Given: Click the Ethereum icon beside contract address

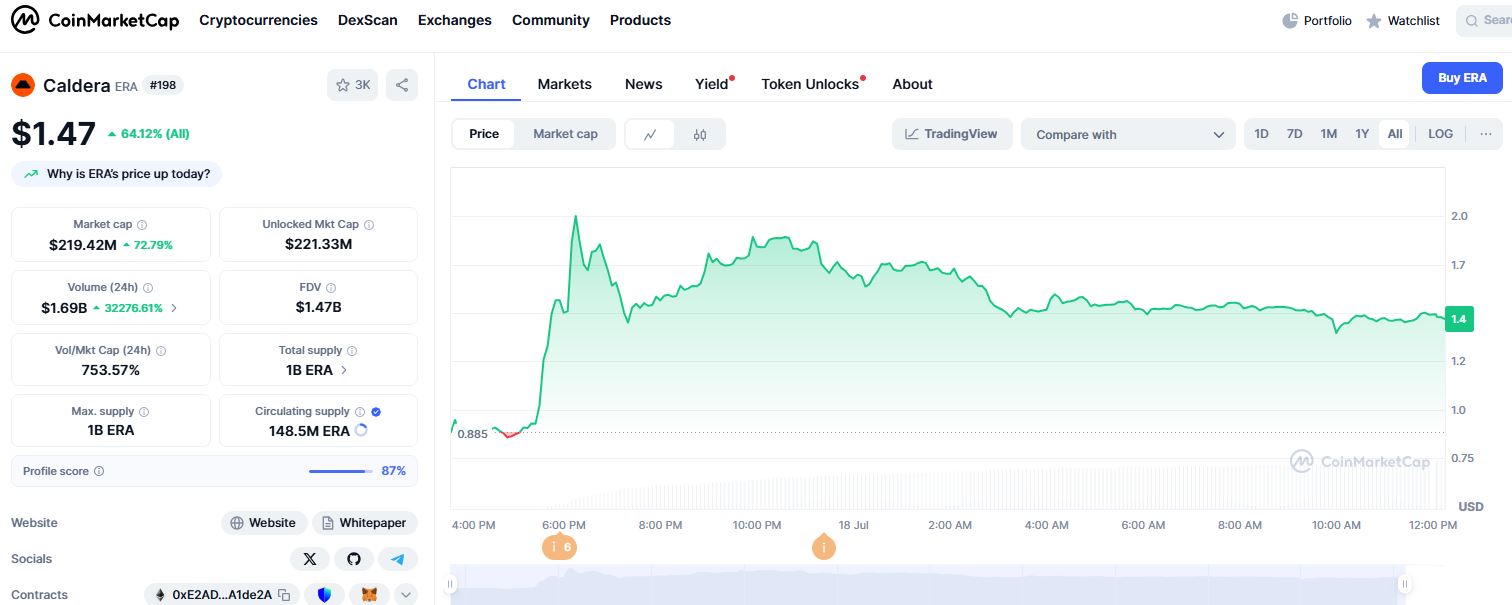Looking at the screenshot, I should click(x=160, y=595).
